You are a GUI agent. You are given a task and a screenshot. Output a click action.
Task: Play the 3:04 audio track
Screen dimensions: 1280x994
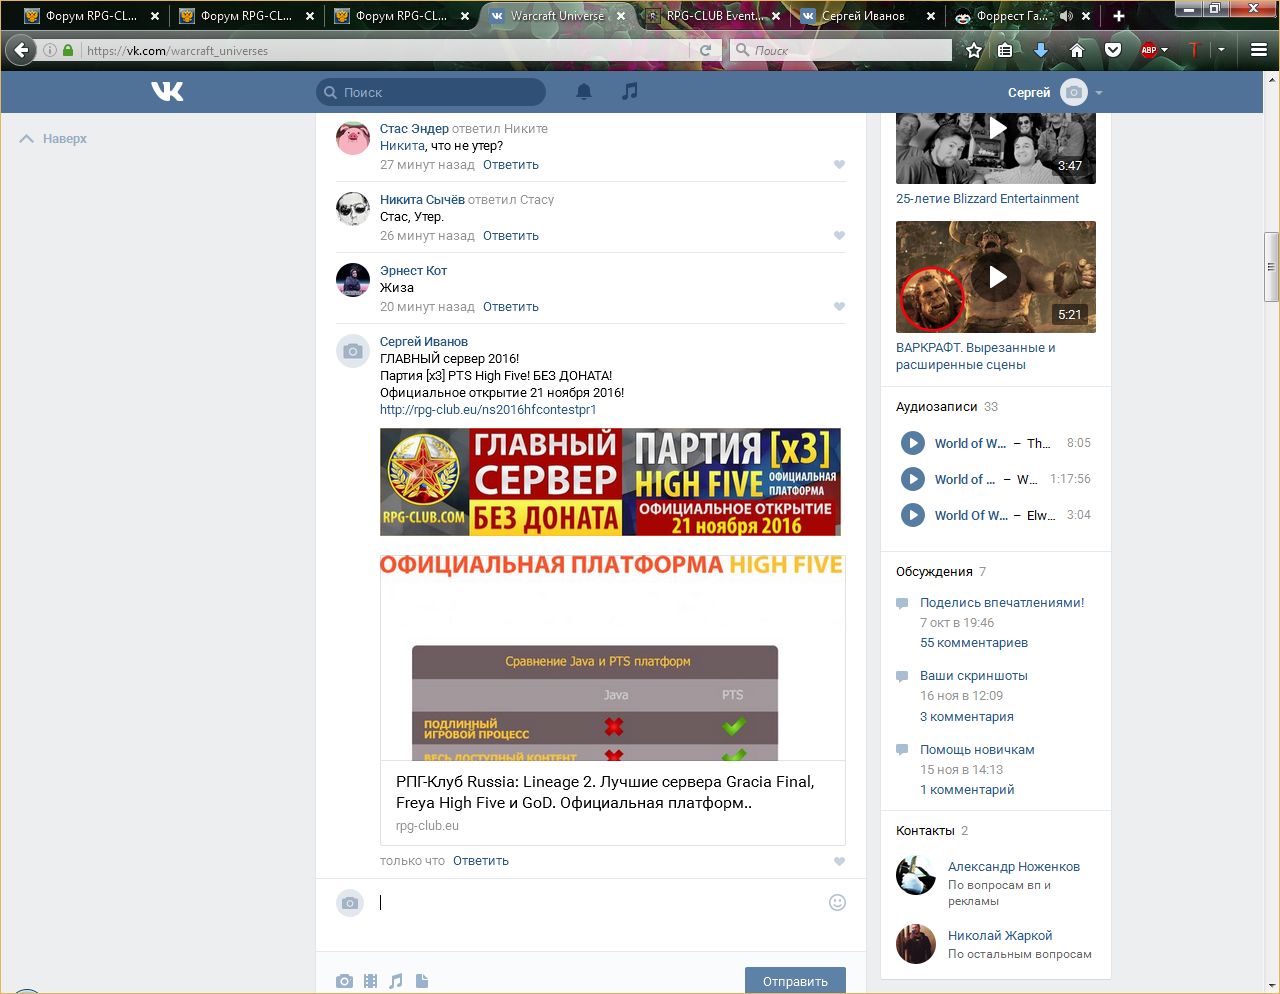click(913, 515)
